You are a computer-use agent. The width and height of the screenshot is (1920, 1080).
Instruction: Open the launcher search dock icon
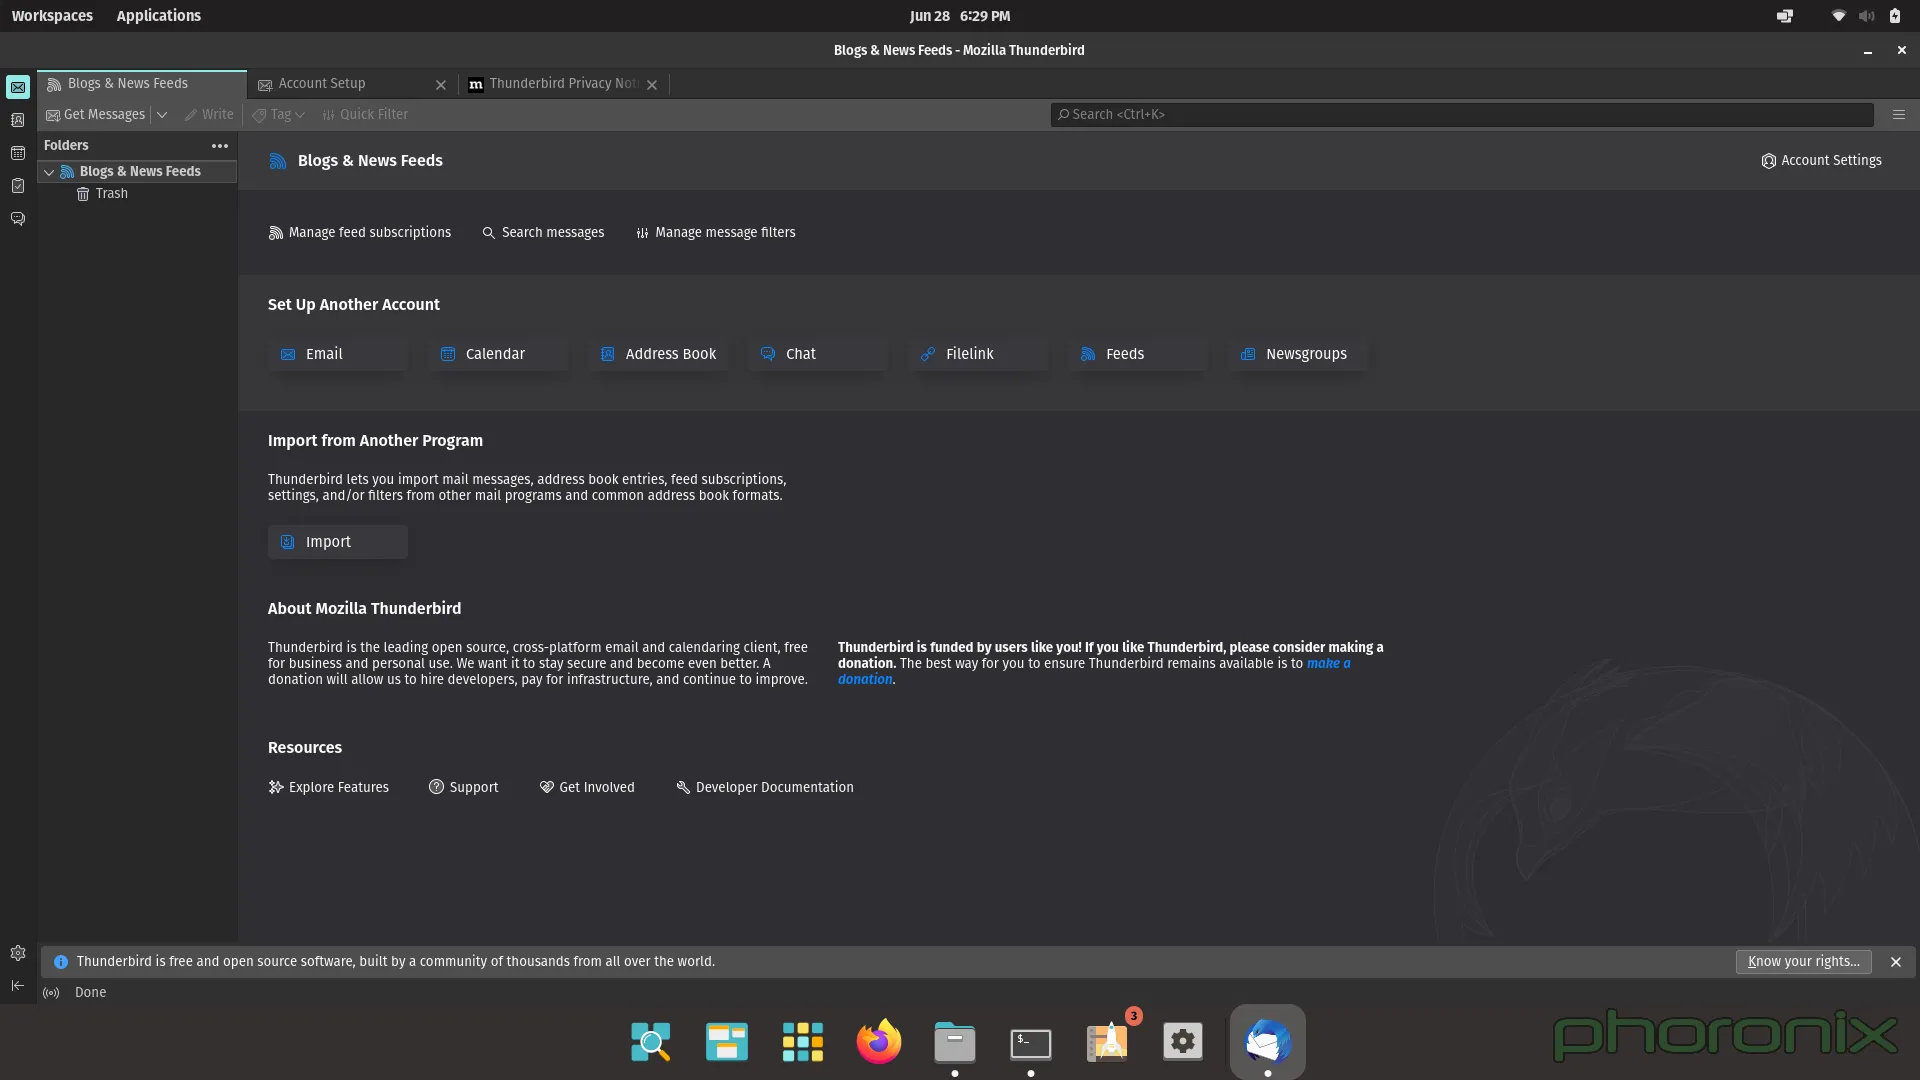pos(651,1043)
